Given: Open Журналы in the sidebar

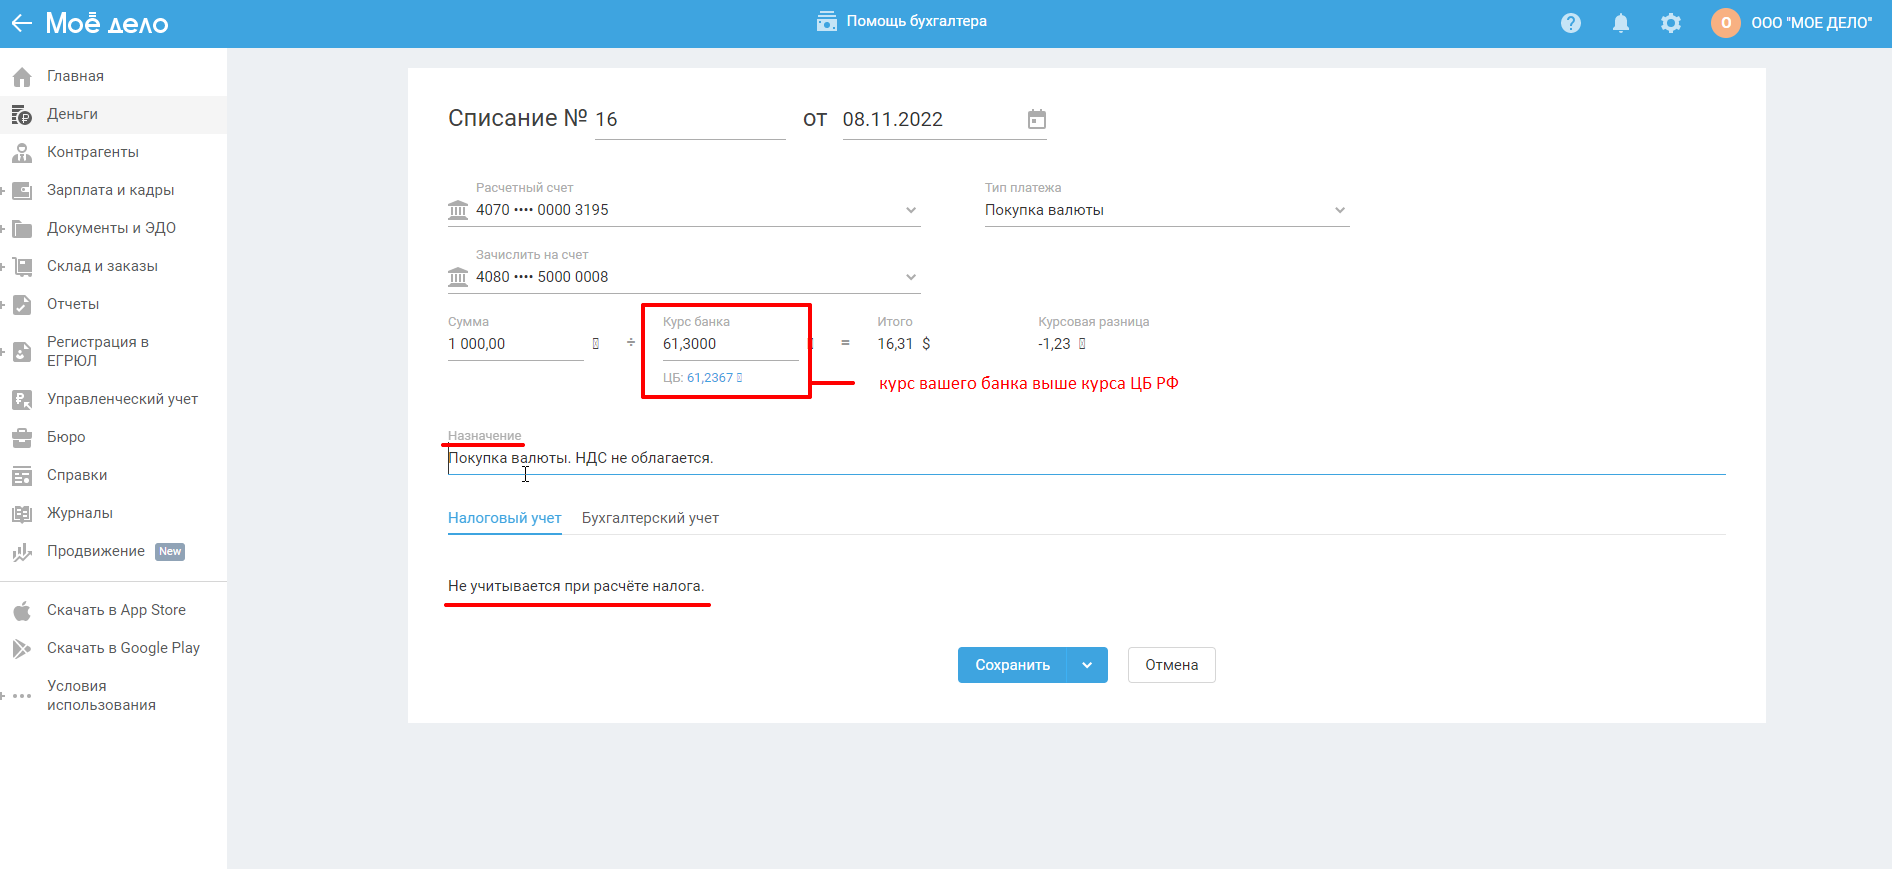Looking at the screenshot, I should (80, 513).
